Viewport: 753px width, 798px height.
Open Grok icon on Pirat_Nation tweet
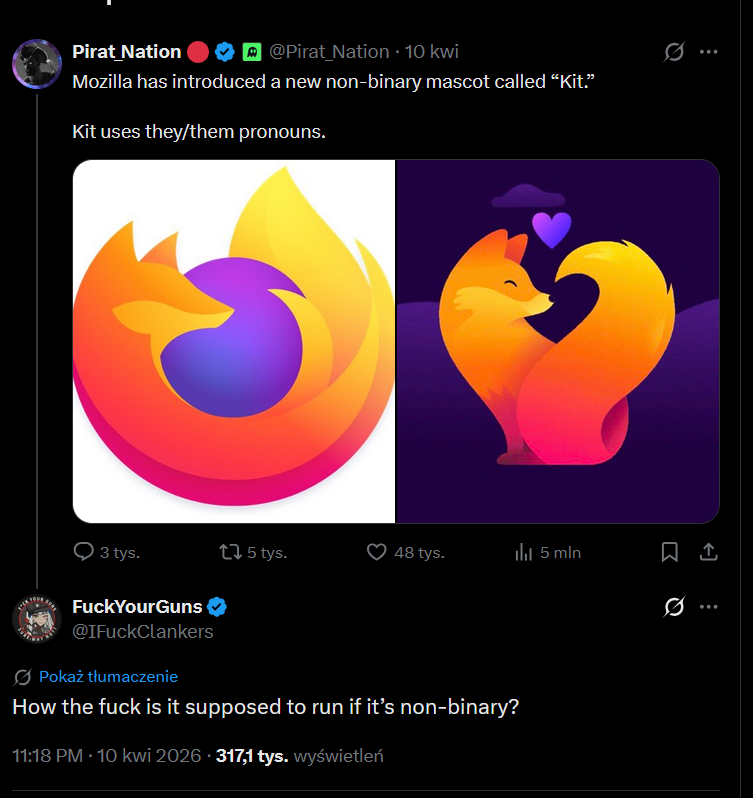click(674, 51)
